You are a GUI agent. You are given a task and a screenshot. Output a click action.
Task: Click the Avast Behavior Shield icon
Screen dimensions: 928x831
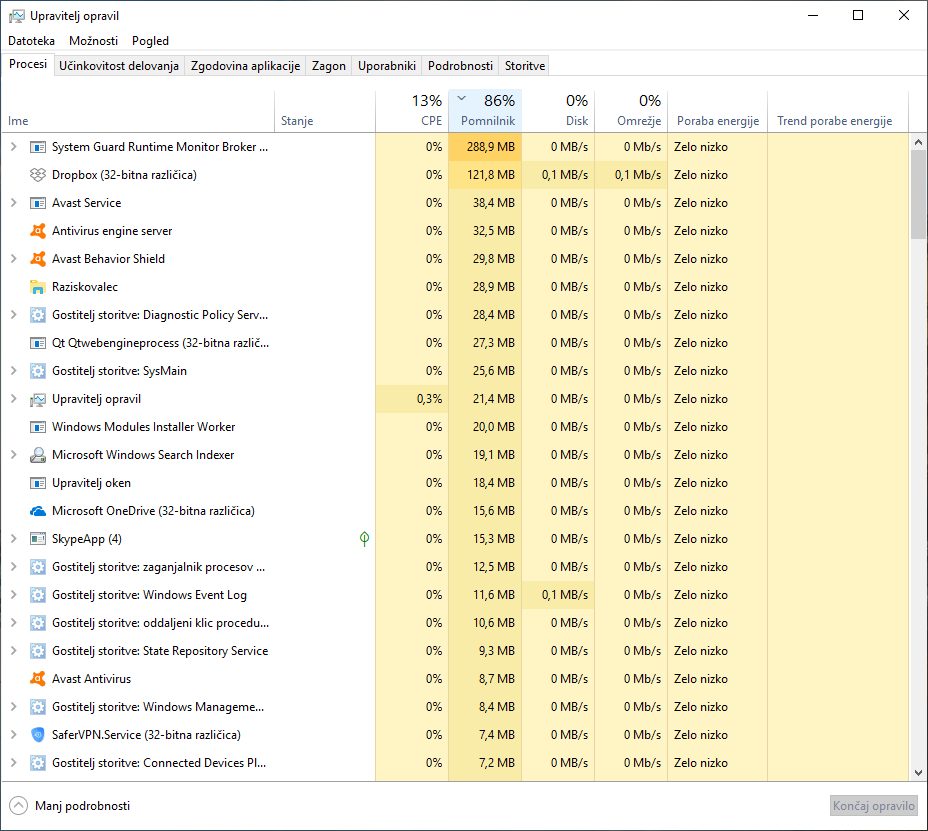(x=38, y=259)
